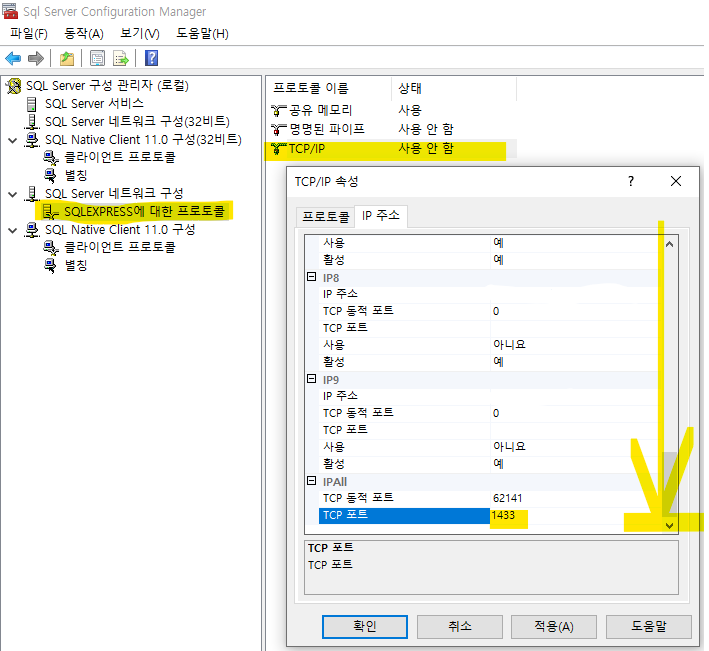Screen dimensions: 709x651
Task: Select IP9 TCP 포트 property row
Action: [488, 430]
